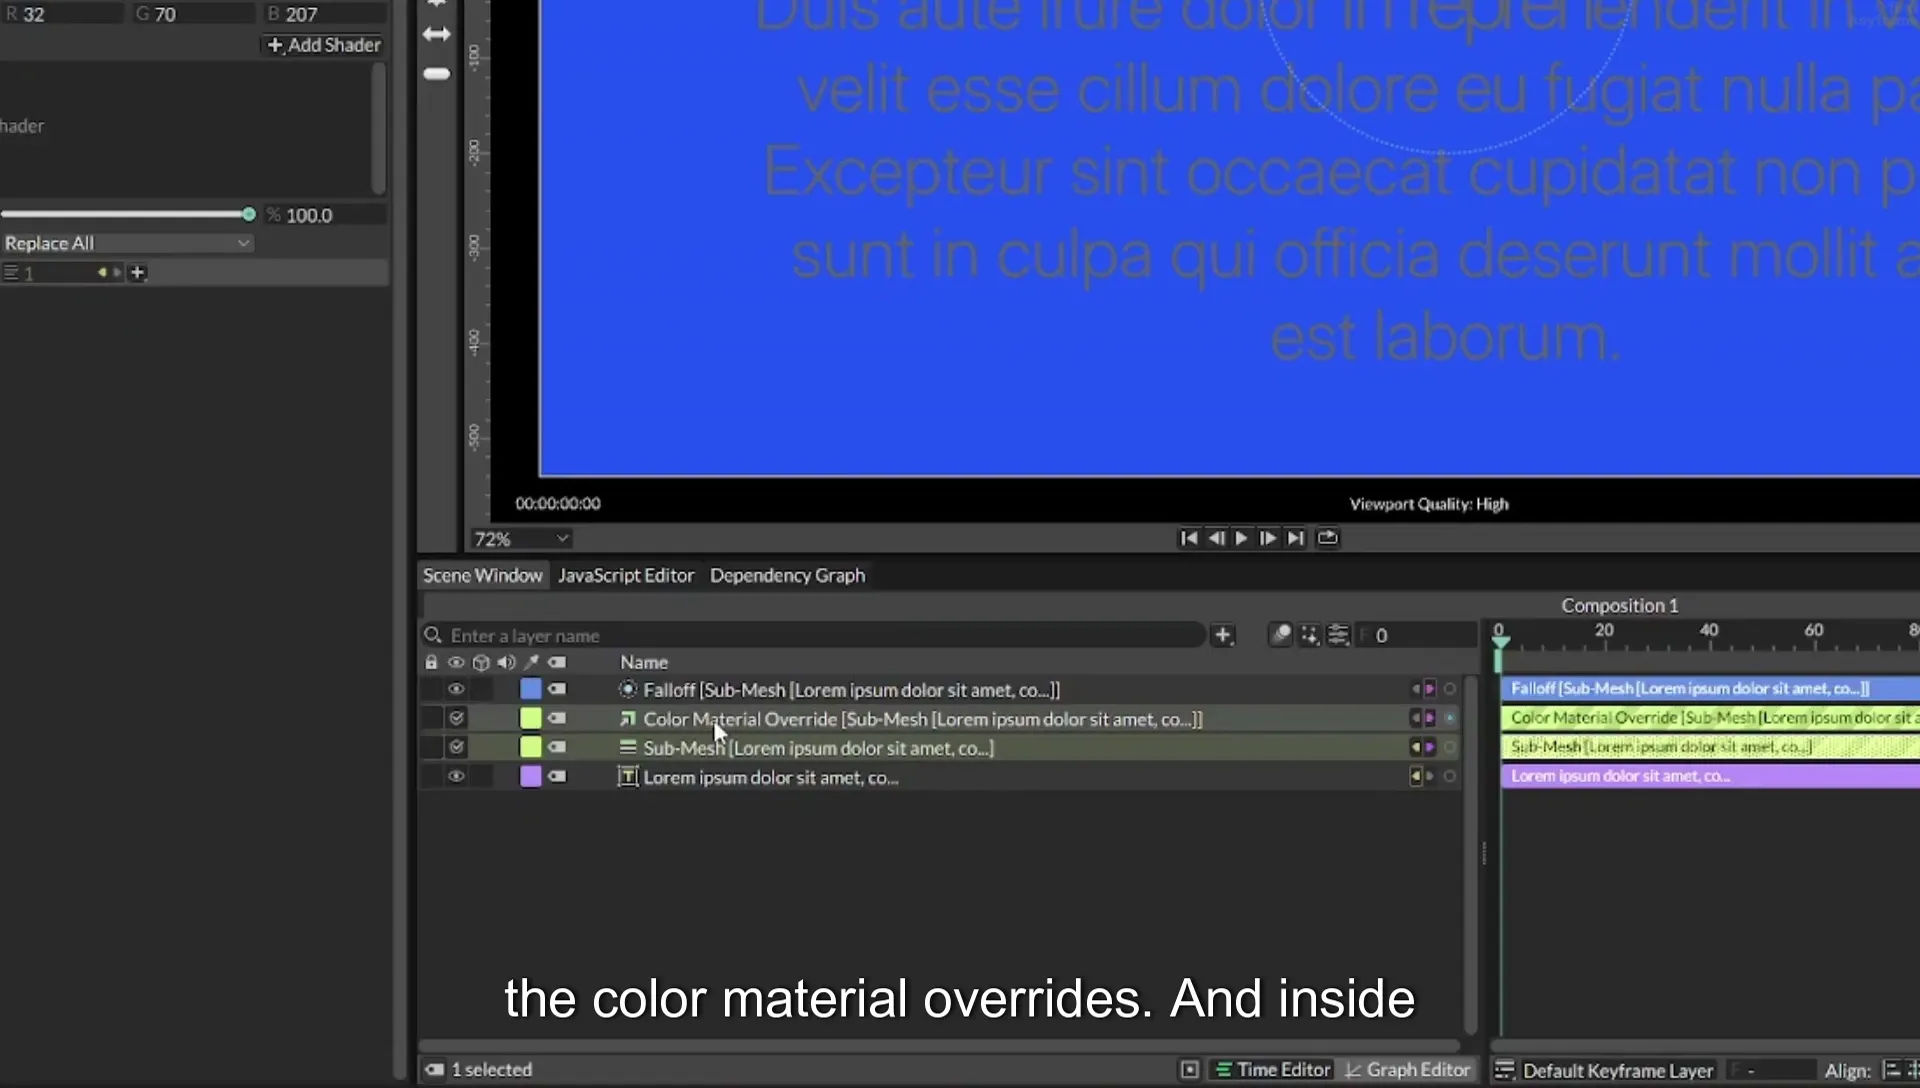Toggle the check mark on the Sub-Mesh layer
The height and width of the screenshot is (1088, 1920).
point(457,747)
